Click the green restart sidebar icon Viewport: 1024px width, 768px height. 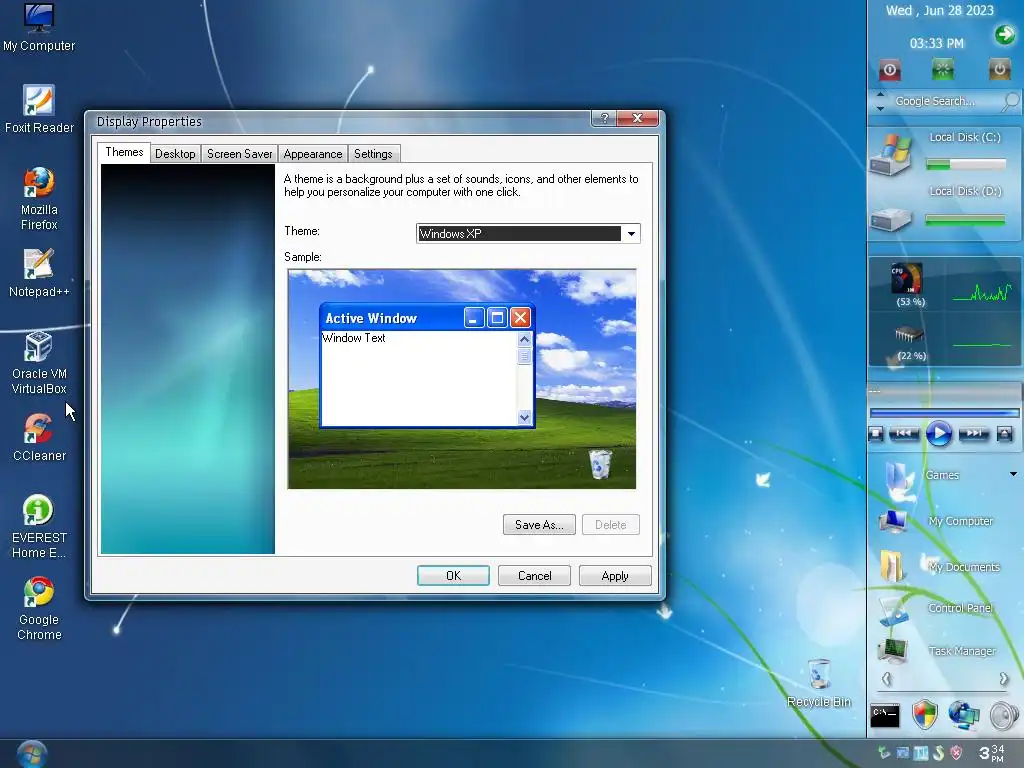tap(942, 69)
